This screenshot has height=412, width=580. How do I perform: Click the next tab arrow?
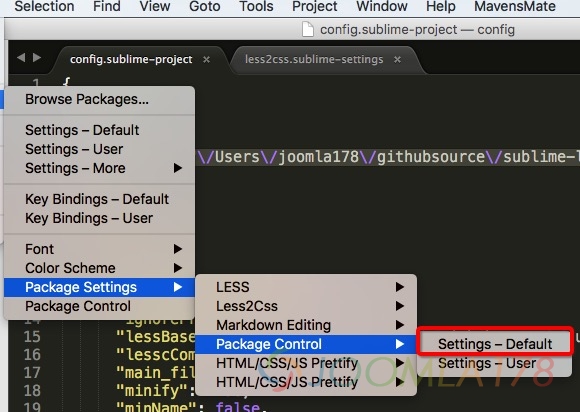coord(37,58)
